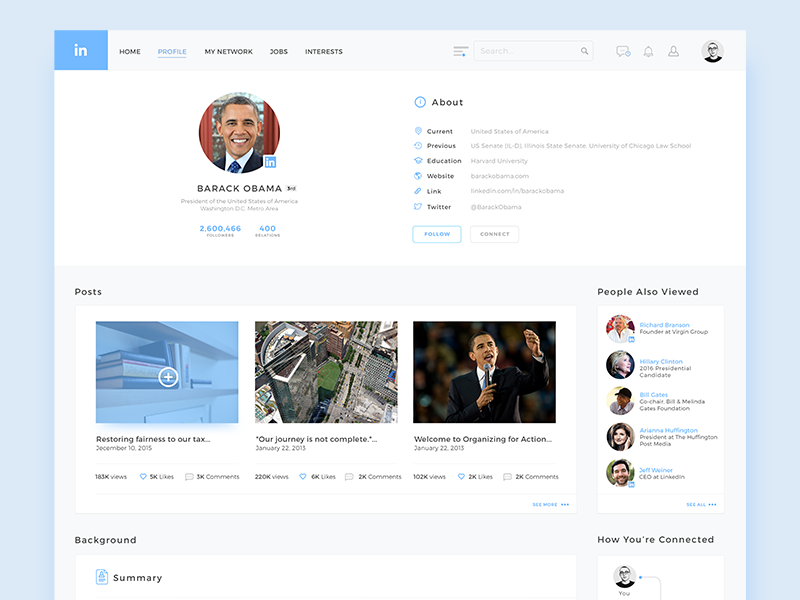800x600 pixels.
Task: Expand the SEE MORE posts options
Action: coord(547,506)
